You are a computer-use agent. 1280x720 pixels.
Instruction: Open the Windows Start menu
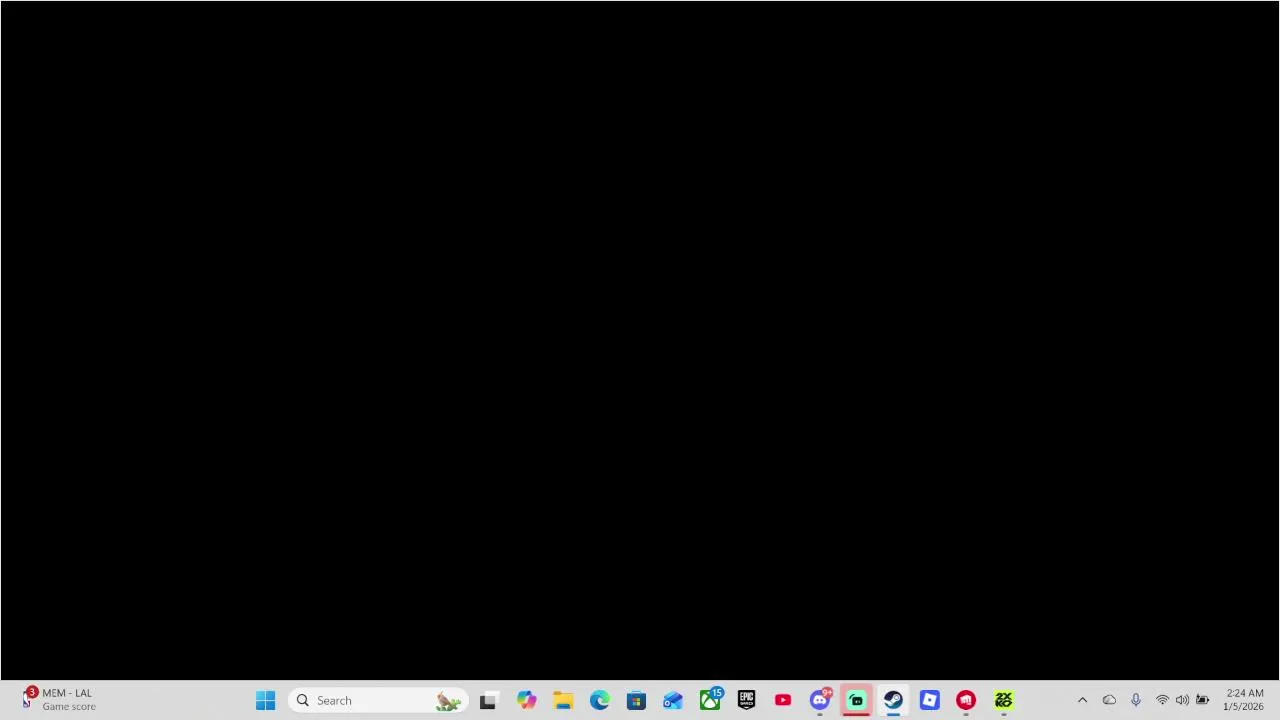point(265,700)
